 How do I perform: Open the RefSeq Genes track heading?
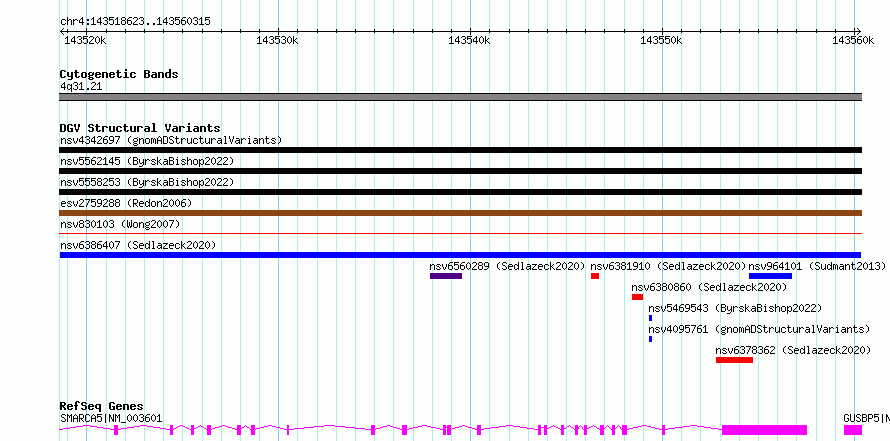pos(102,406)
